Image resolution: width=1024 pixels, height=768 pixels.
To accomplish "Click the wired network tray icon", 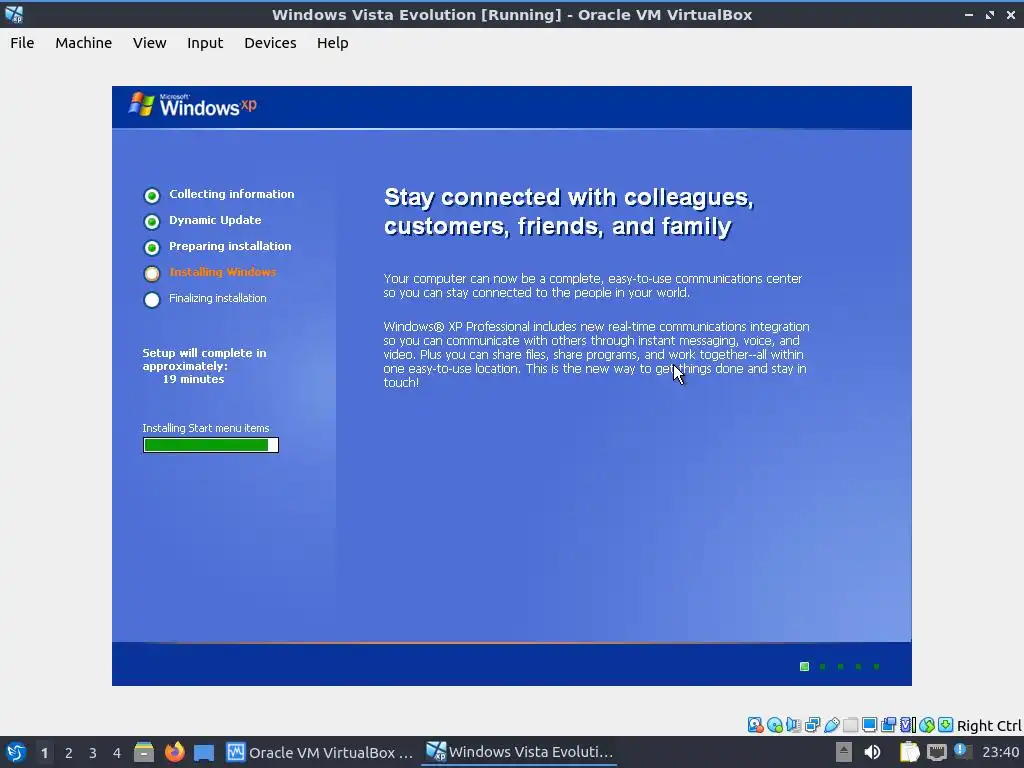I will [x=936, y=752].
